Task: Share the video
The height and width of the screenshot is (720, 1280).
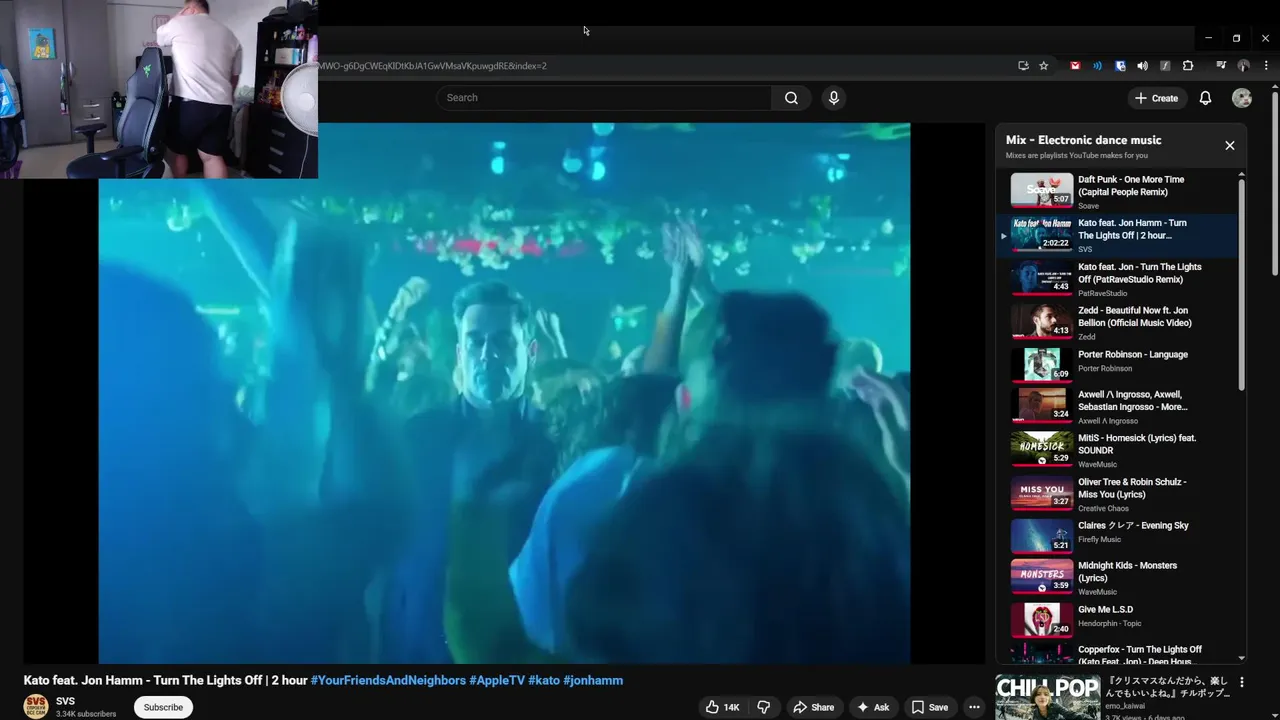Action: tap(813, 707)
